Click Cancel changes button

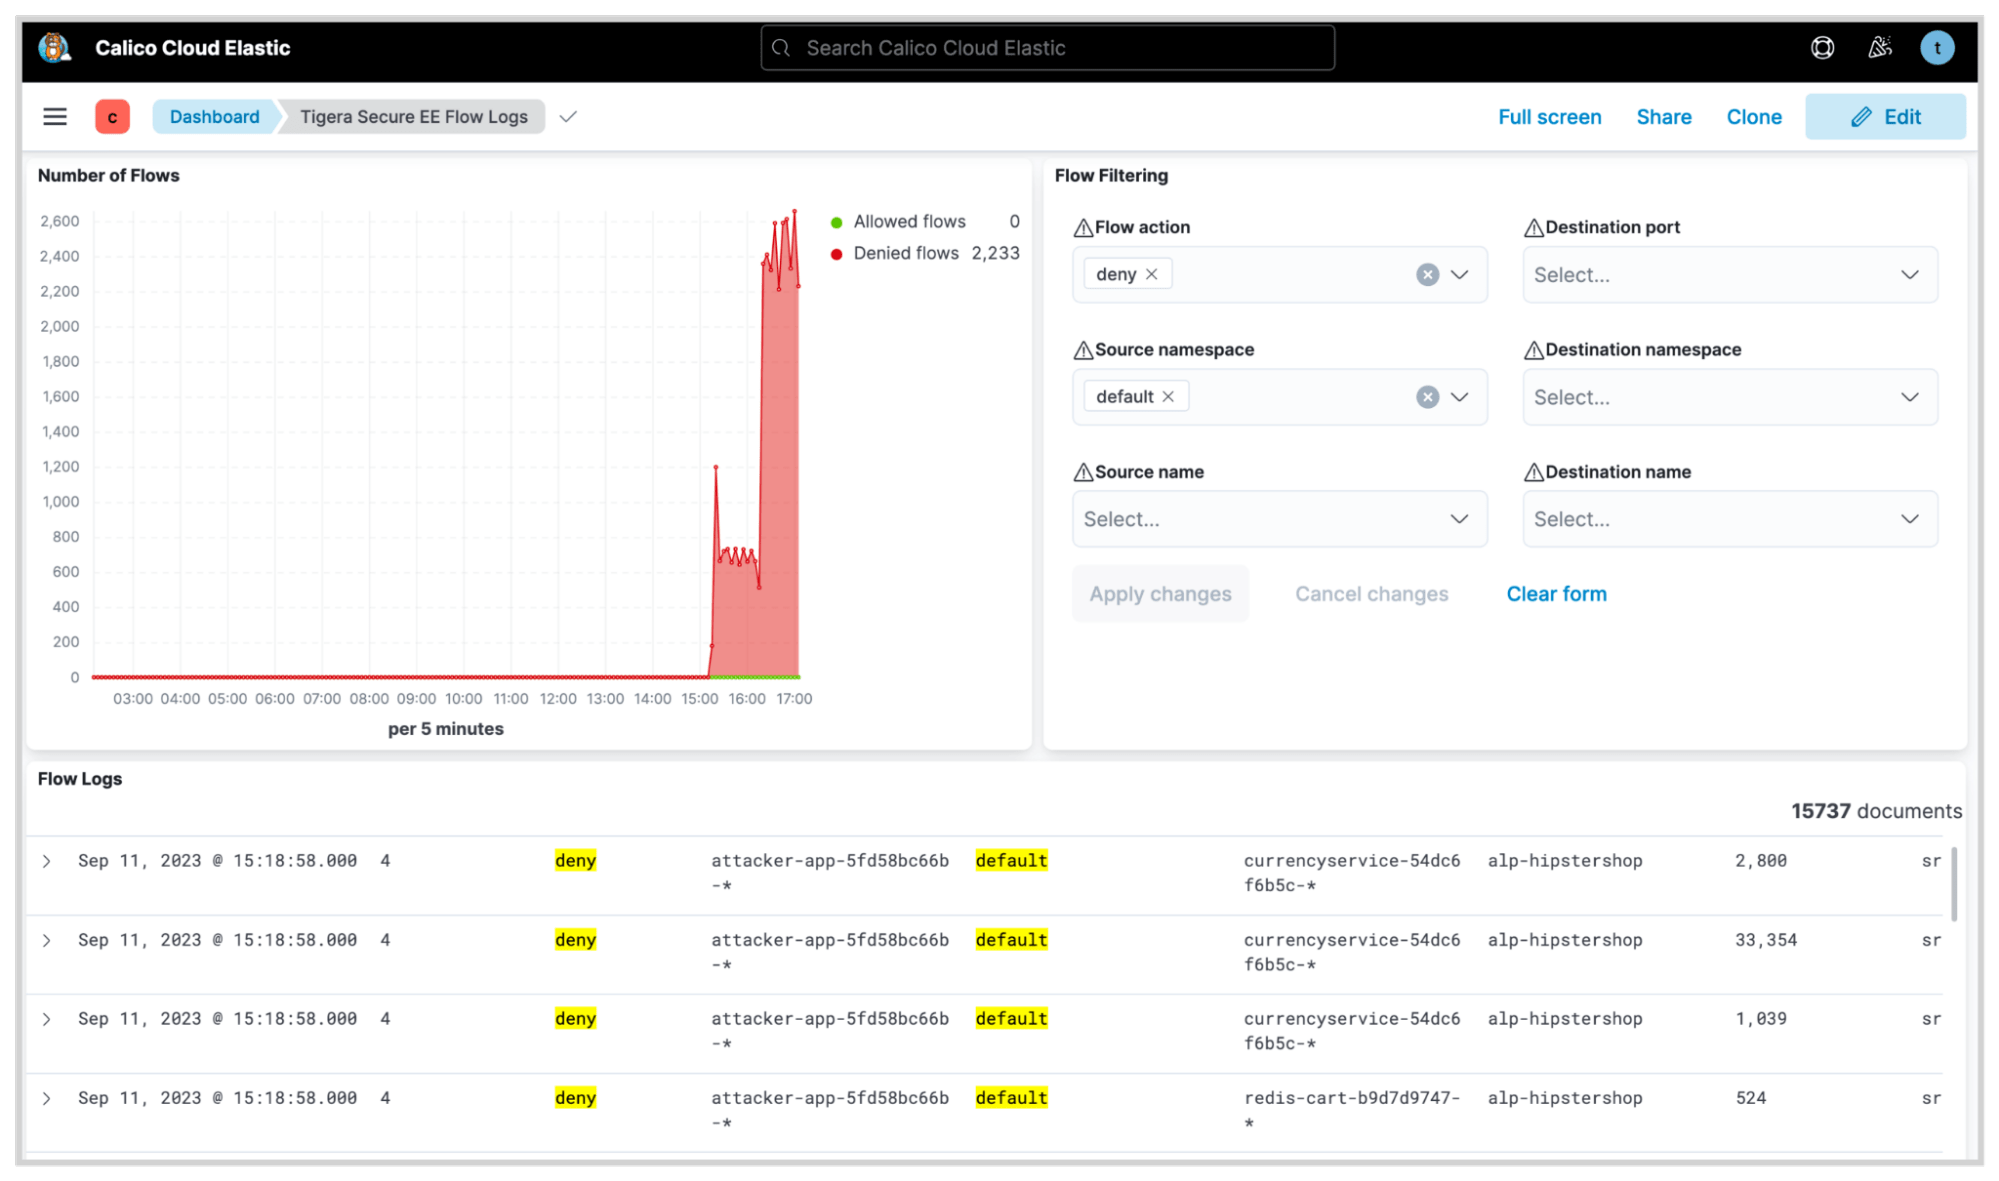click(x=1371, y=594)
